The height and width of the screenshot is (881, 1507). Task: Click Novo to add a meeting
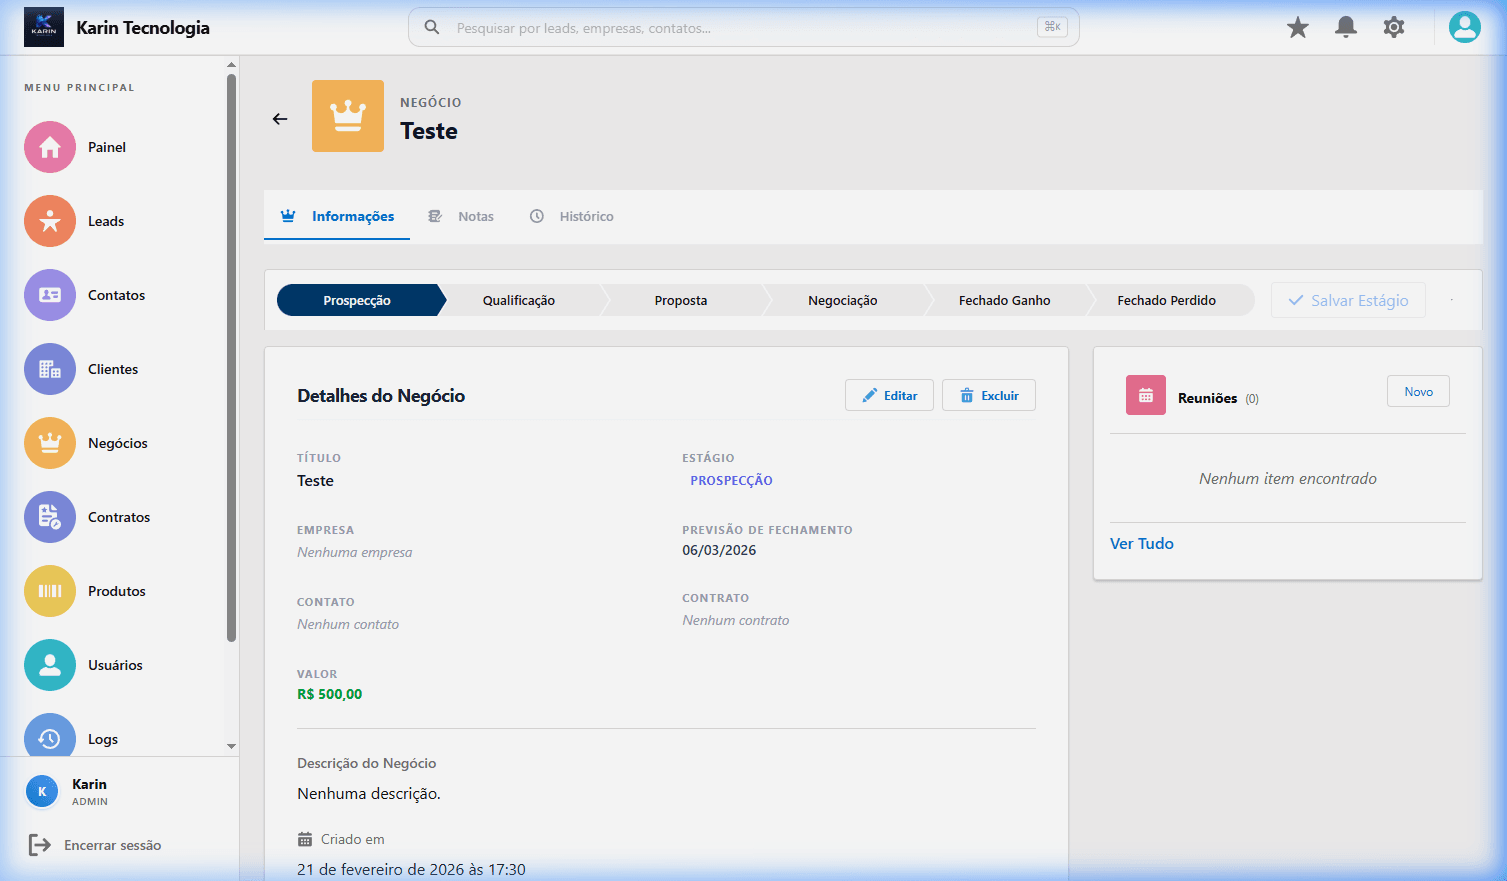[x=1417, y=392]
